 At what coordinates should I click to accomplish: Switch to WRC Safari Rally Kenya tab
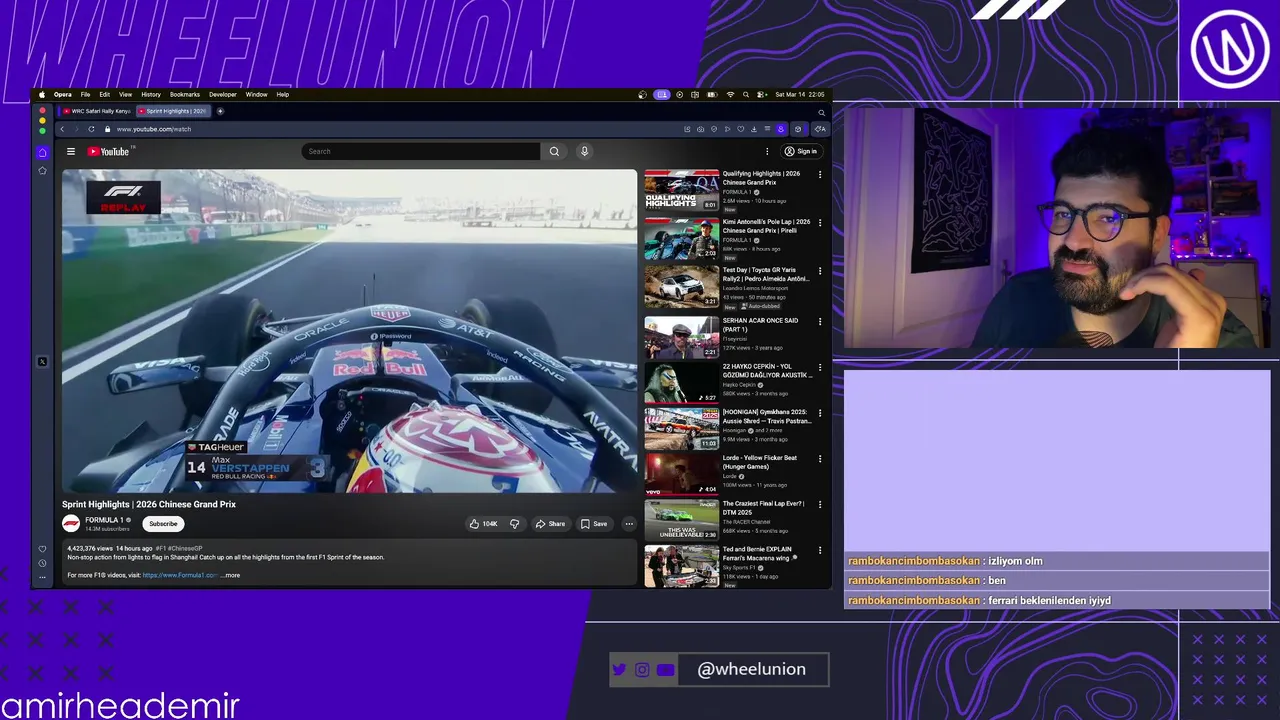pyautogui.click(x=95, y=111)
